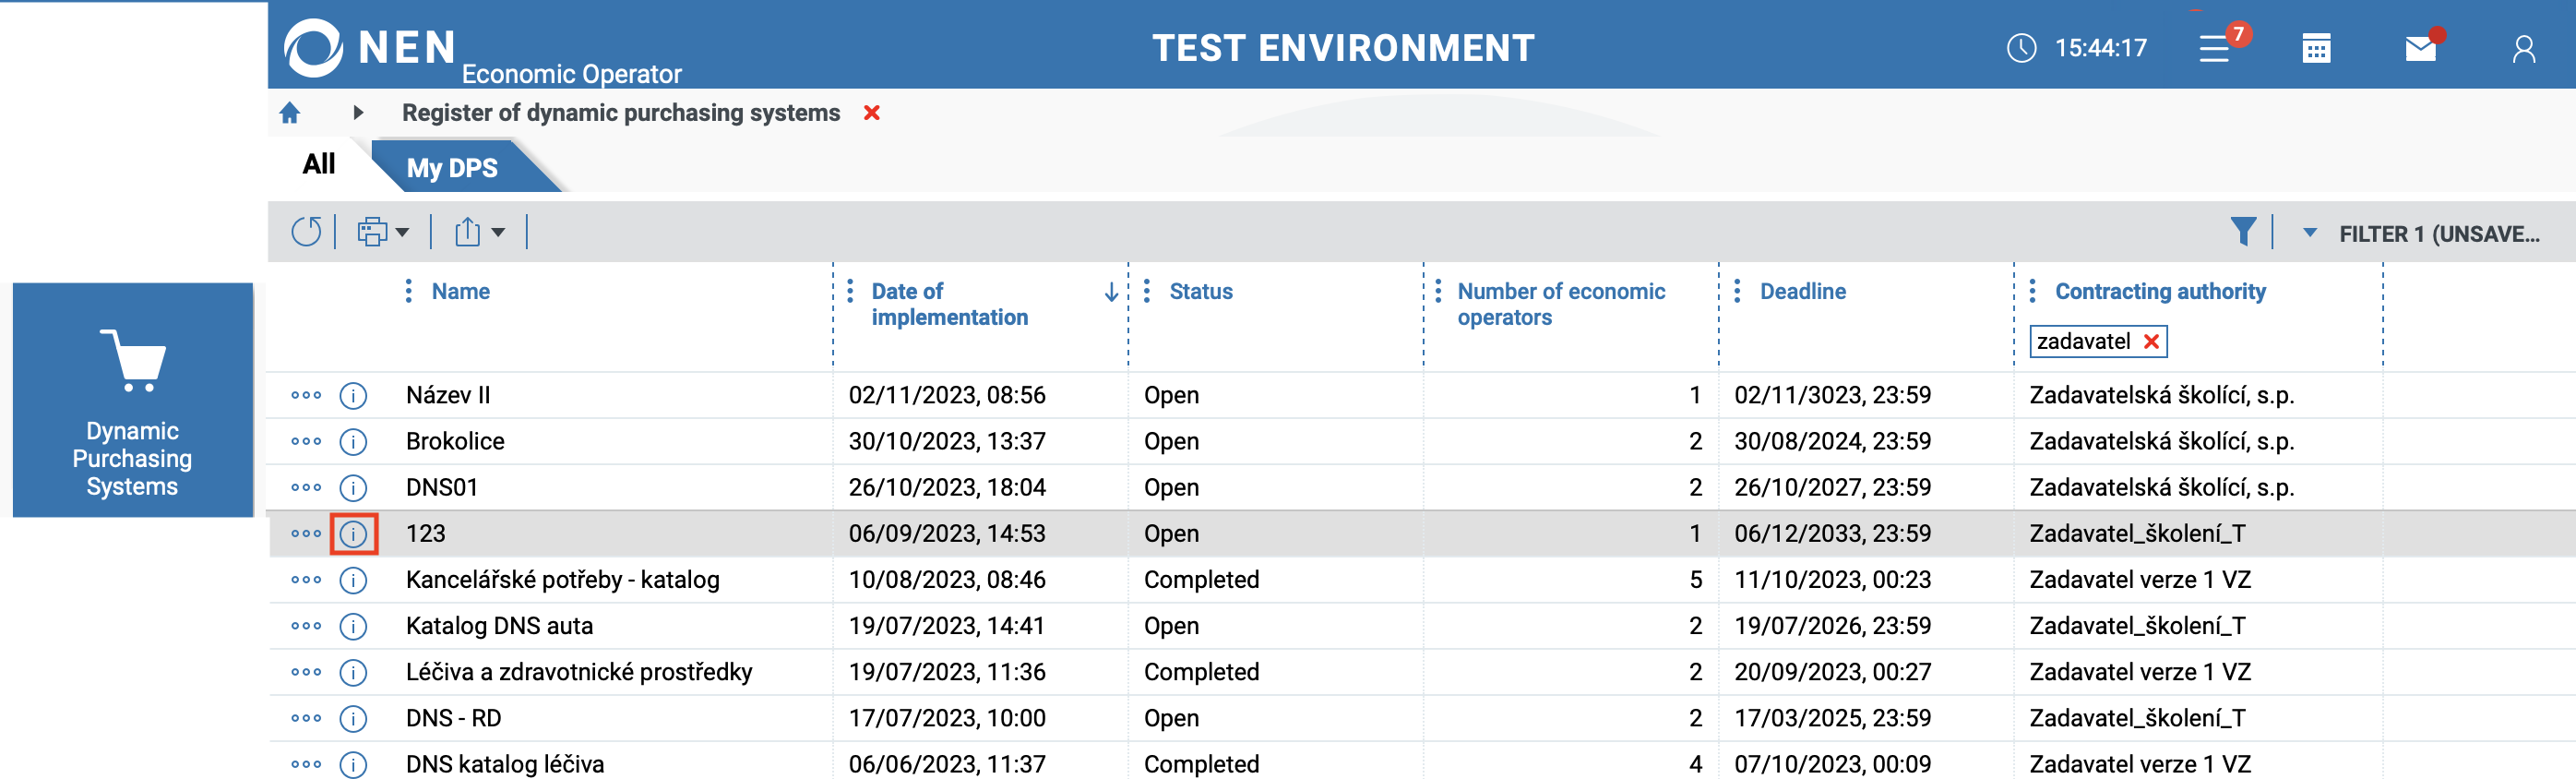Open the notifications list with badge 7
This screenshot has height=779, width=2576.
[x=2215, y=48]
